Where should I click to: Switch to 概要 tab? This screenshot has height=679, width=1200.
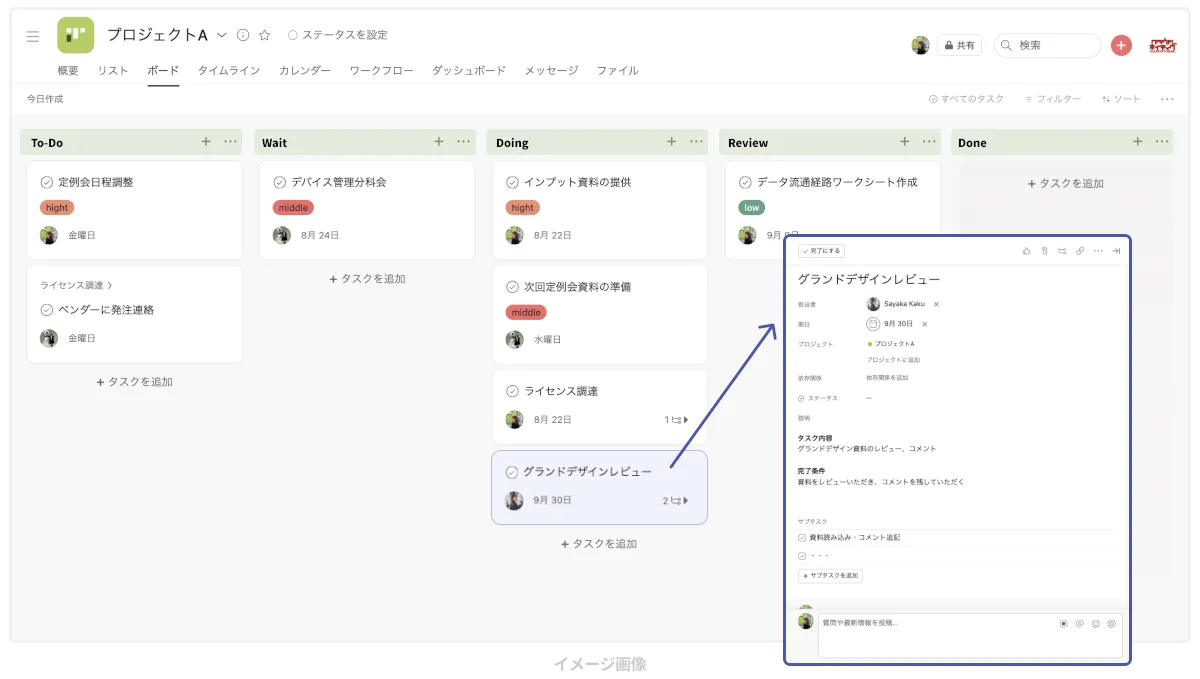click(x=68, y=71)
